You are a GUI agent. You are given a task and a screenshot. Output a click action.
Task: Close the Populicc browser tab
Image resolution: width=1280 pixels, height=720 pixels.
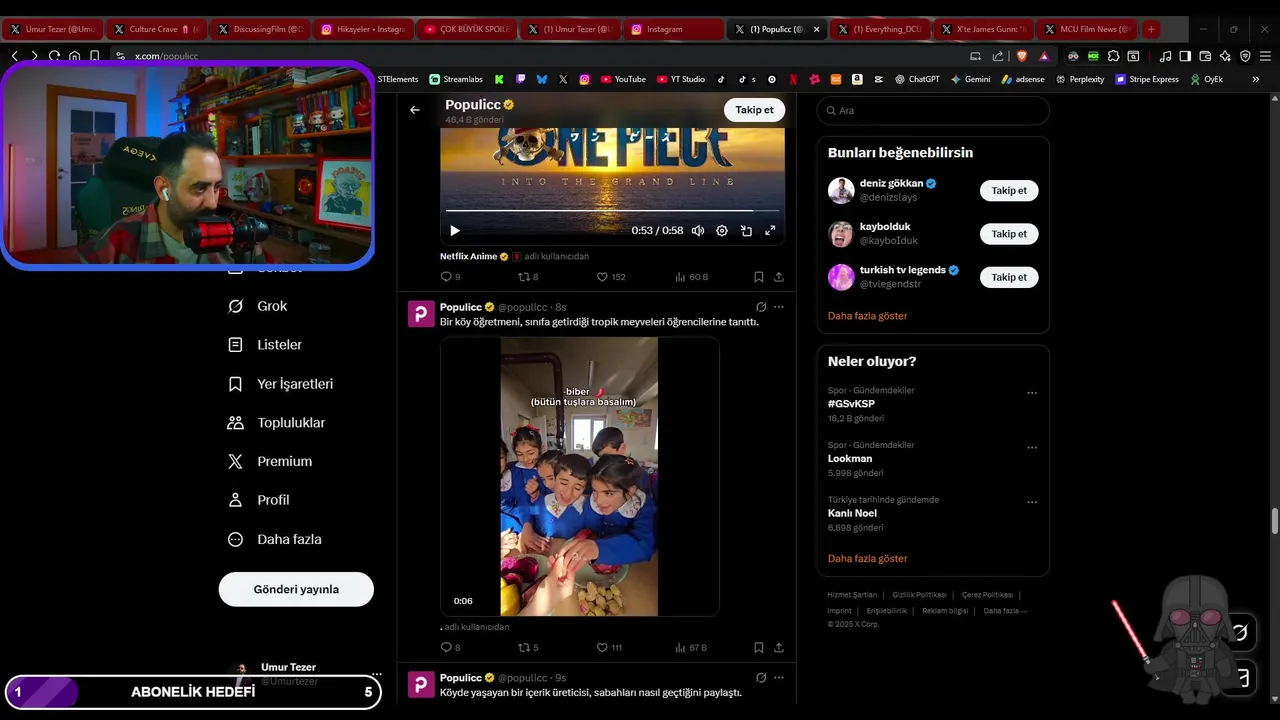point(816,29)
